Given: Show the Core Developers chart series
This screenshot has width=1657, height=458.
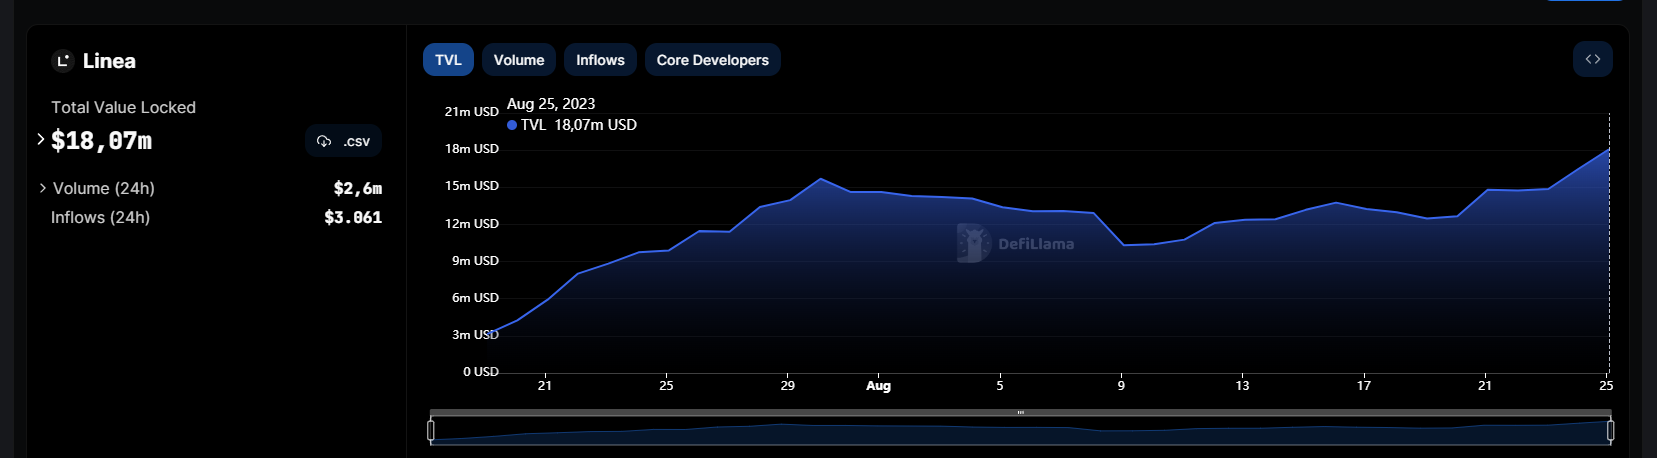Looking at the screenshot, I should (x=712, y=60).
